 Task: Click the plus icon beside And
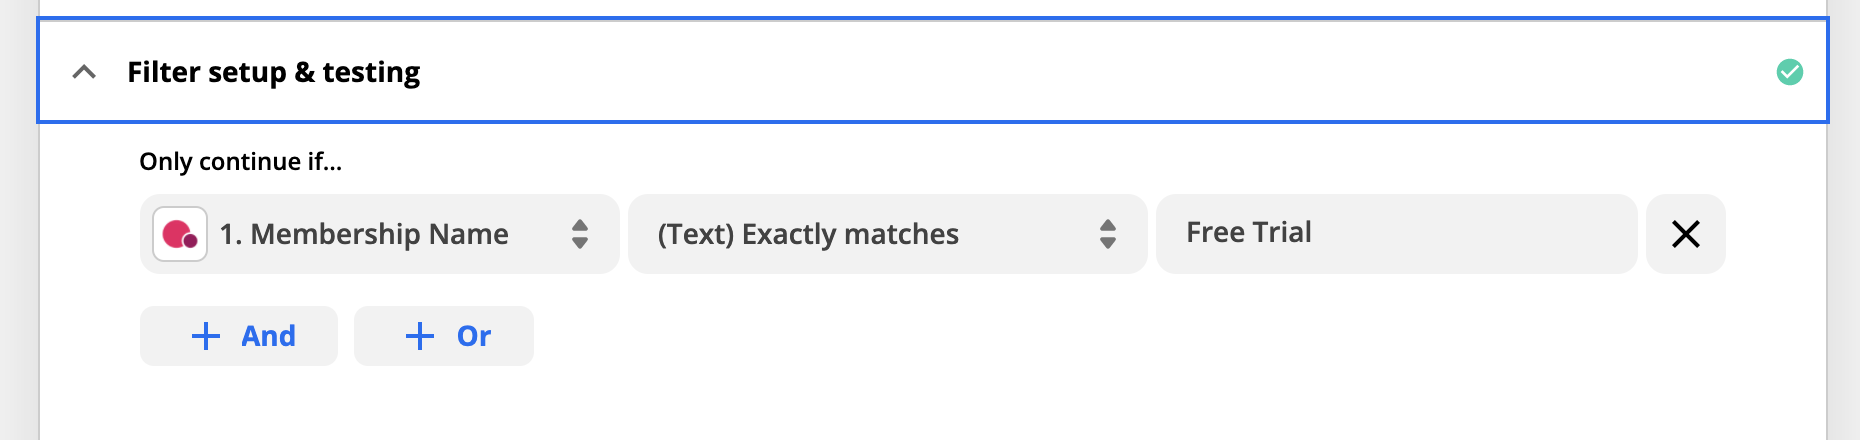point(205,336)
